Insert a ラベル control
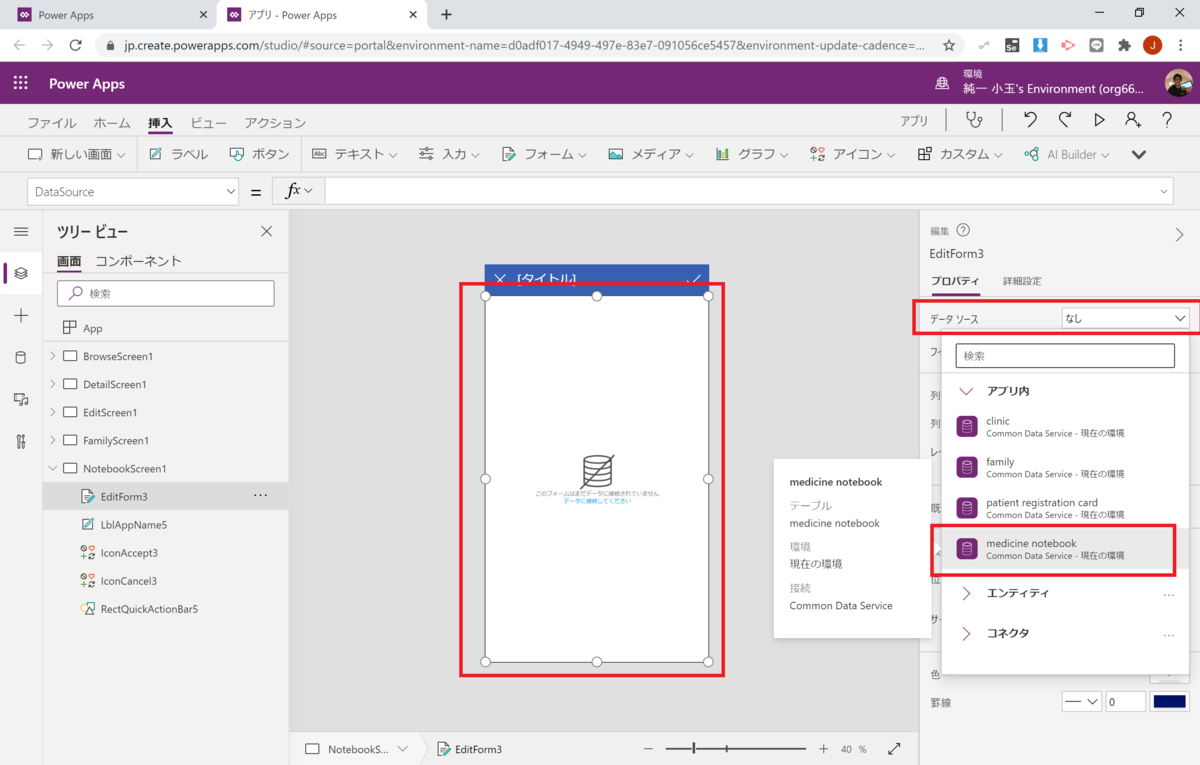The width and height of the screenshot is (1200, 765). click(x=178, y=154)
